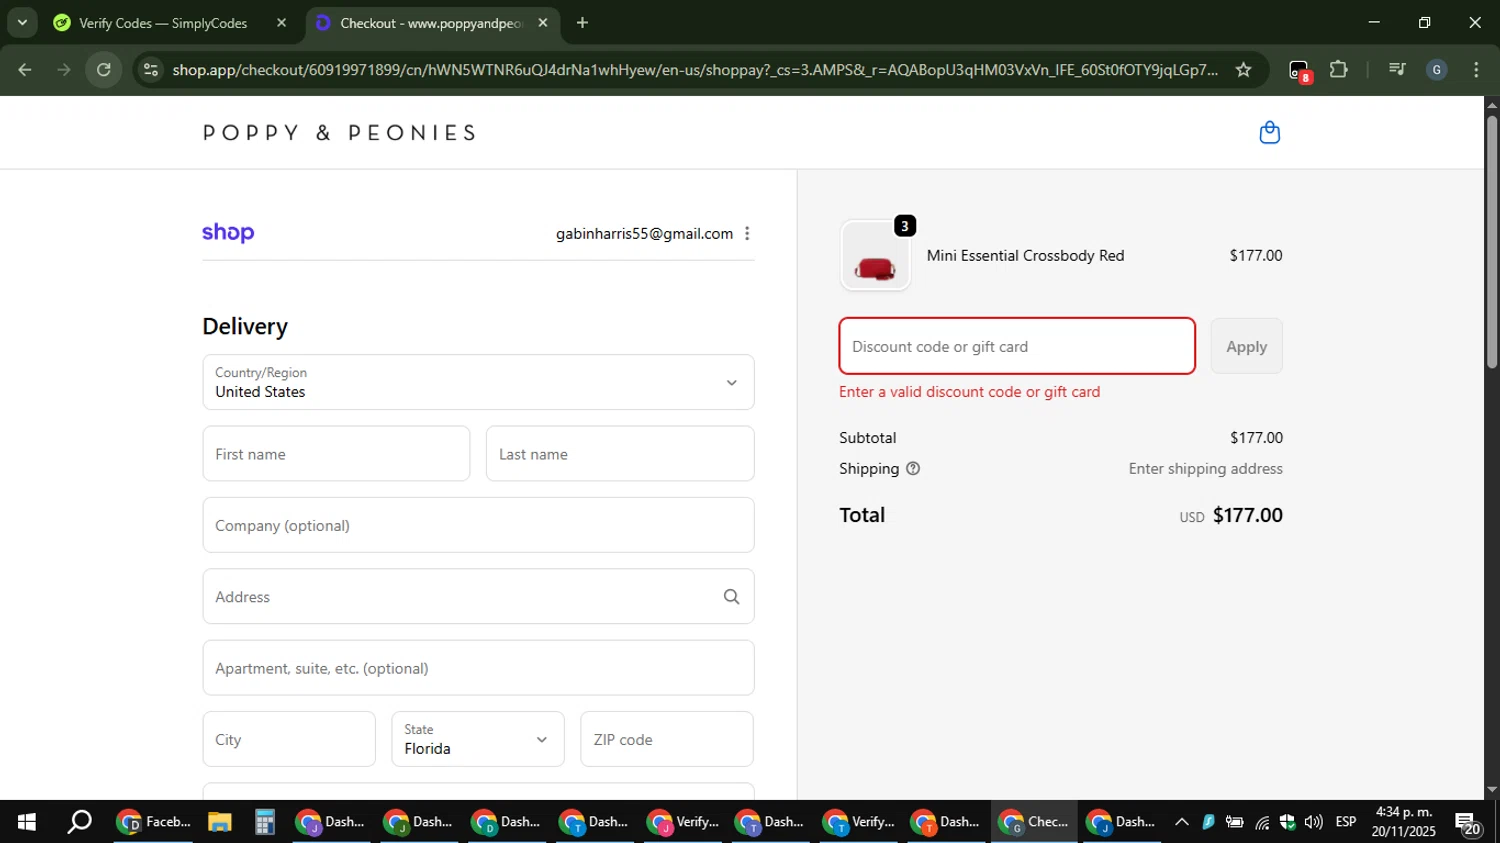Screen dimensions: 1500x843
Task: Click the First name field
Action: [x=336, y=454]
